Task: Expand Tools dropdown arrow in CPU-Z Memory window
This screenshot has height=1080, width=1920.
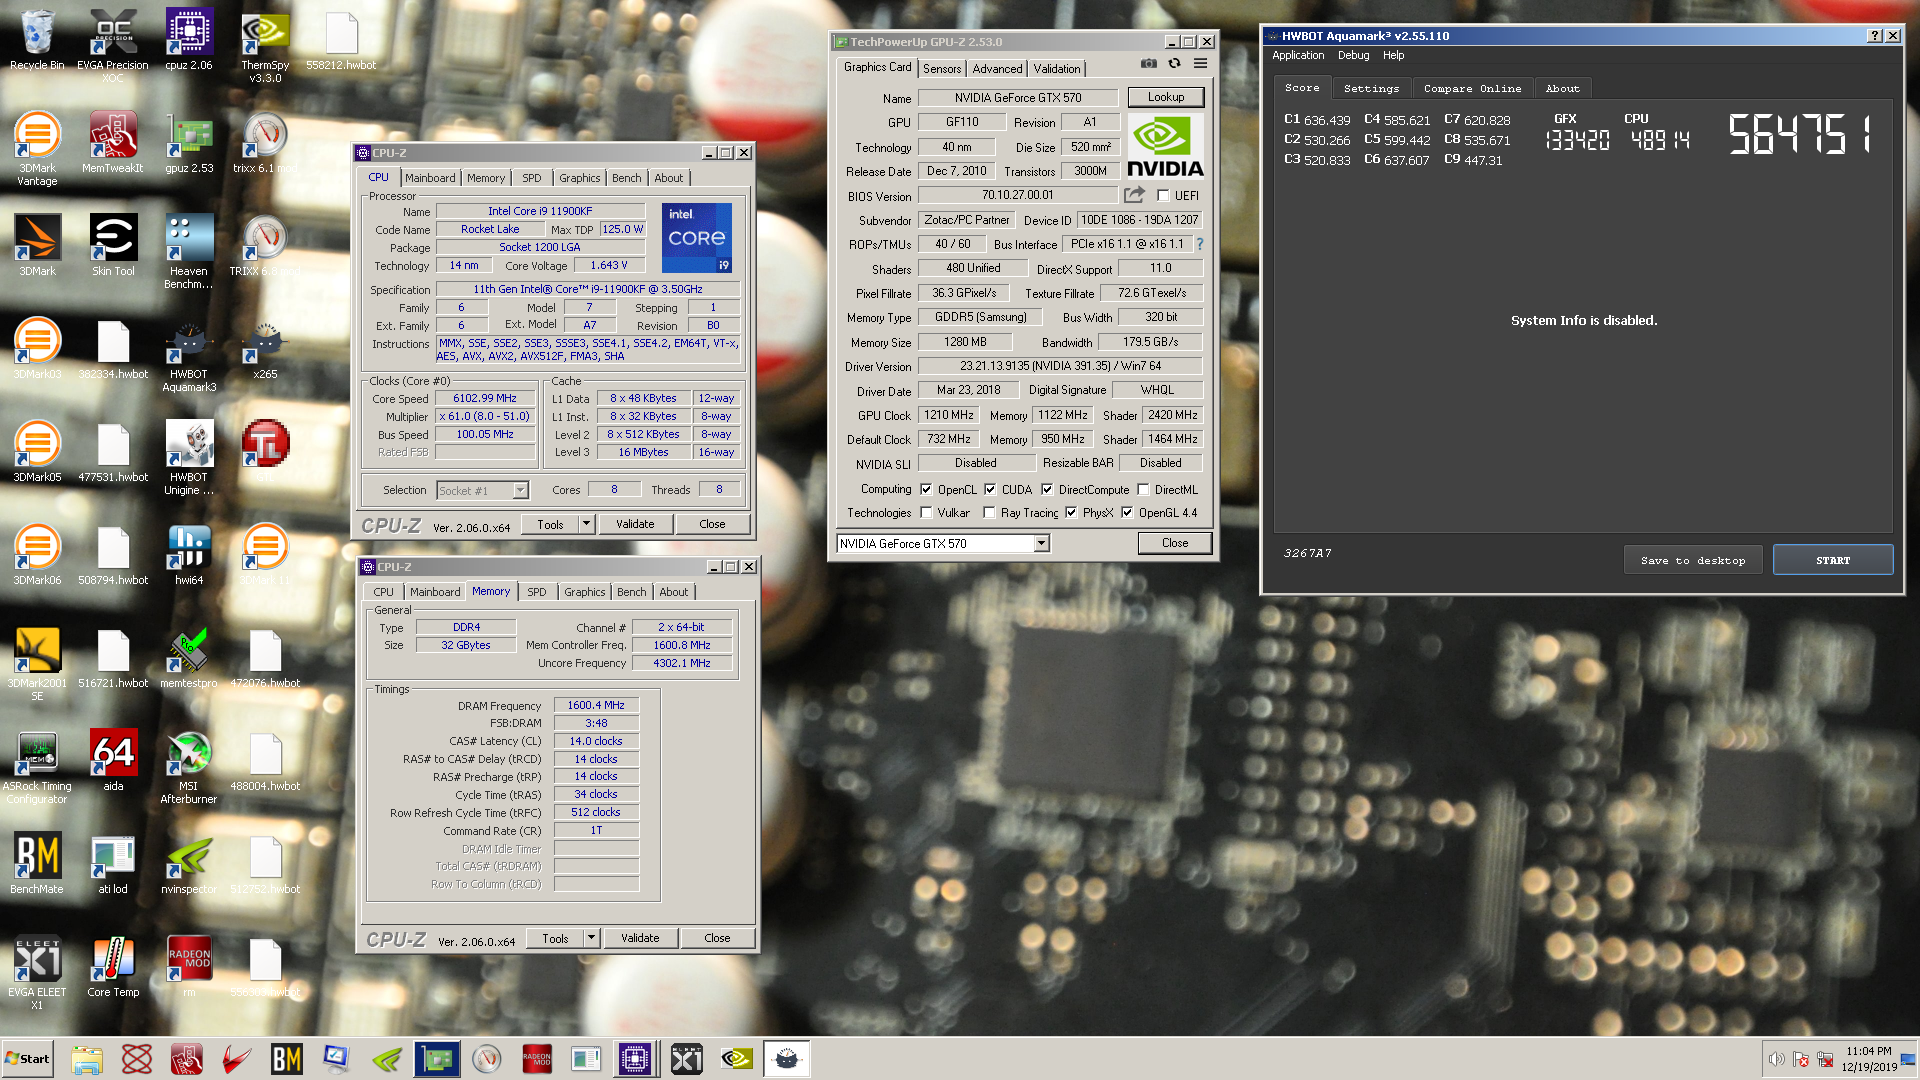Action: click(592, 938)
